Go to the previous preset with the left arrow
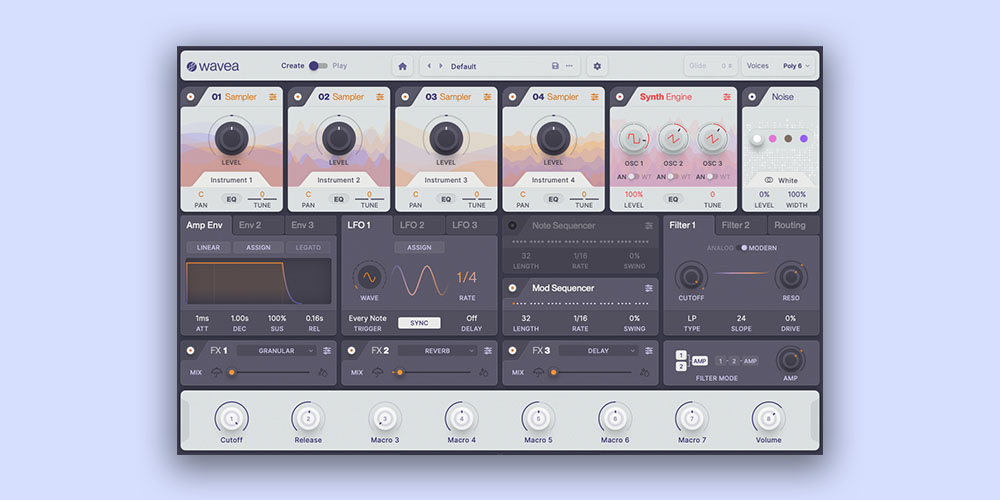Image resolution: width=1000 pixels, height=500 pixels. click(x=430, y=66)
